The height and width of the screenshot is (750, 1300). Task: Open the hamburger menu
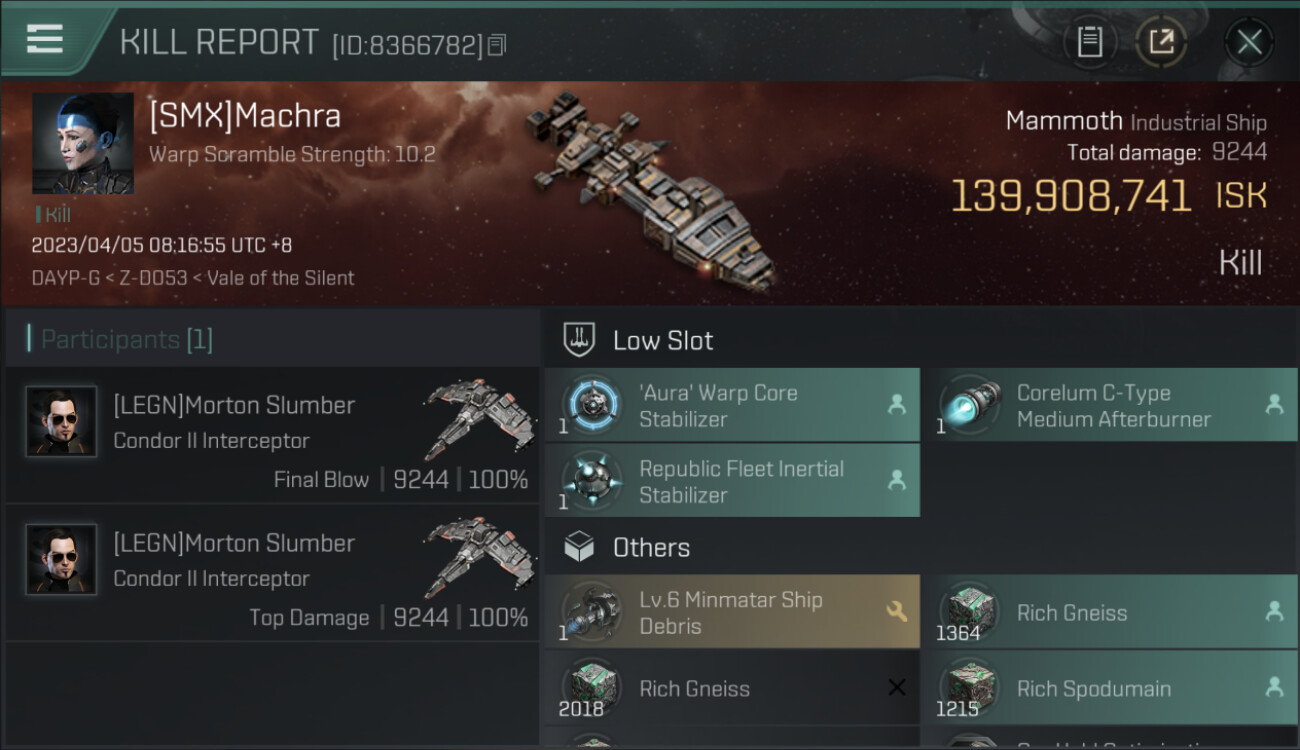[45, 40]
